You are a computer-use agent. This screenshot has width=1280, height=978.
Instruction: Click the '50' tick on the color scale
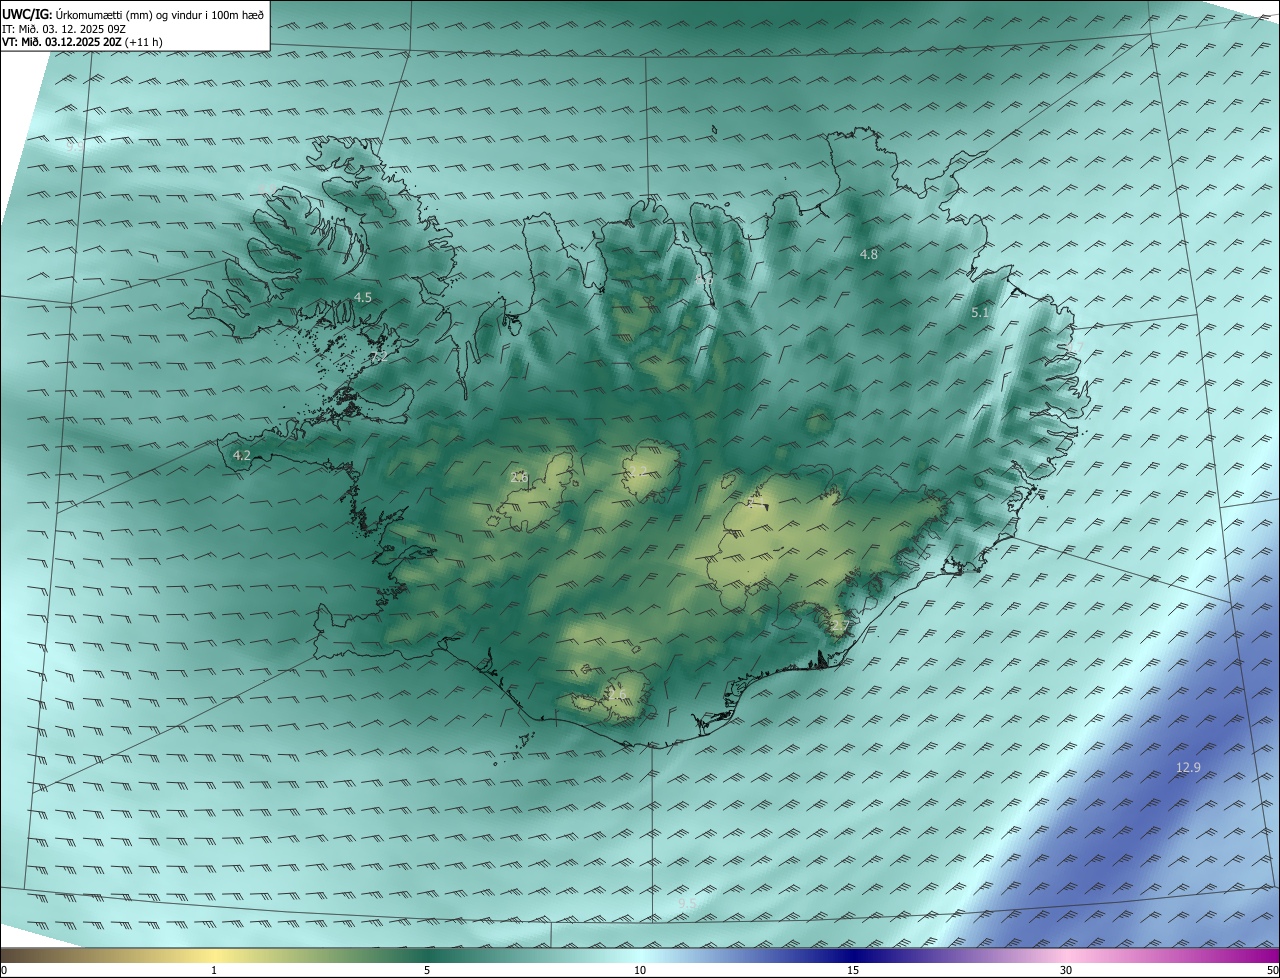click(1272, 970)
